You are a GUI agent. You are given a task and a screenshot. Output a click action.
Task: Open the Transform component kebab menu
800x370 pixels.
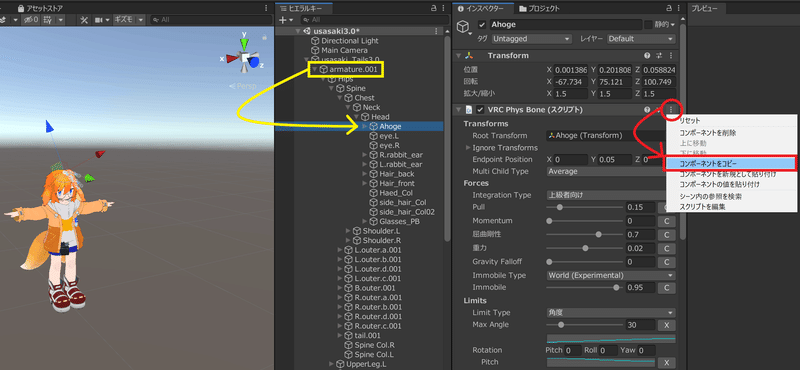(671, 56)
